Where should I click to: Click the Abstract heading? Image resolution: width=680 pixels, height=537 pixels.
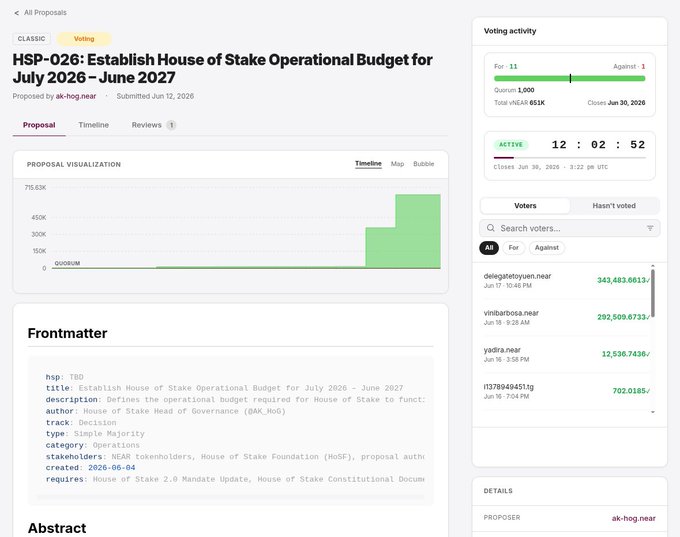point(57,528)
